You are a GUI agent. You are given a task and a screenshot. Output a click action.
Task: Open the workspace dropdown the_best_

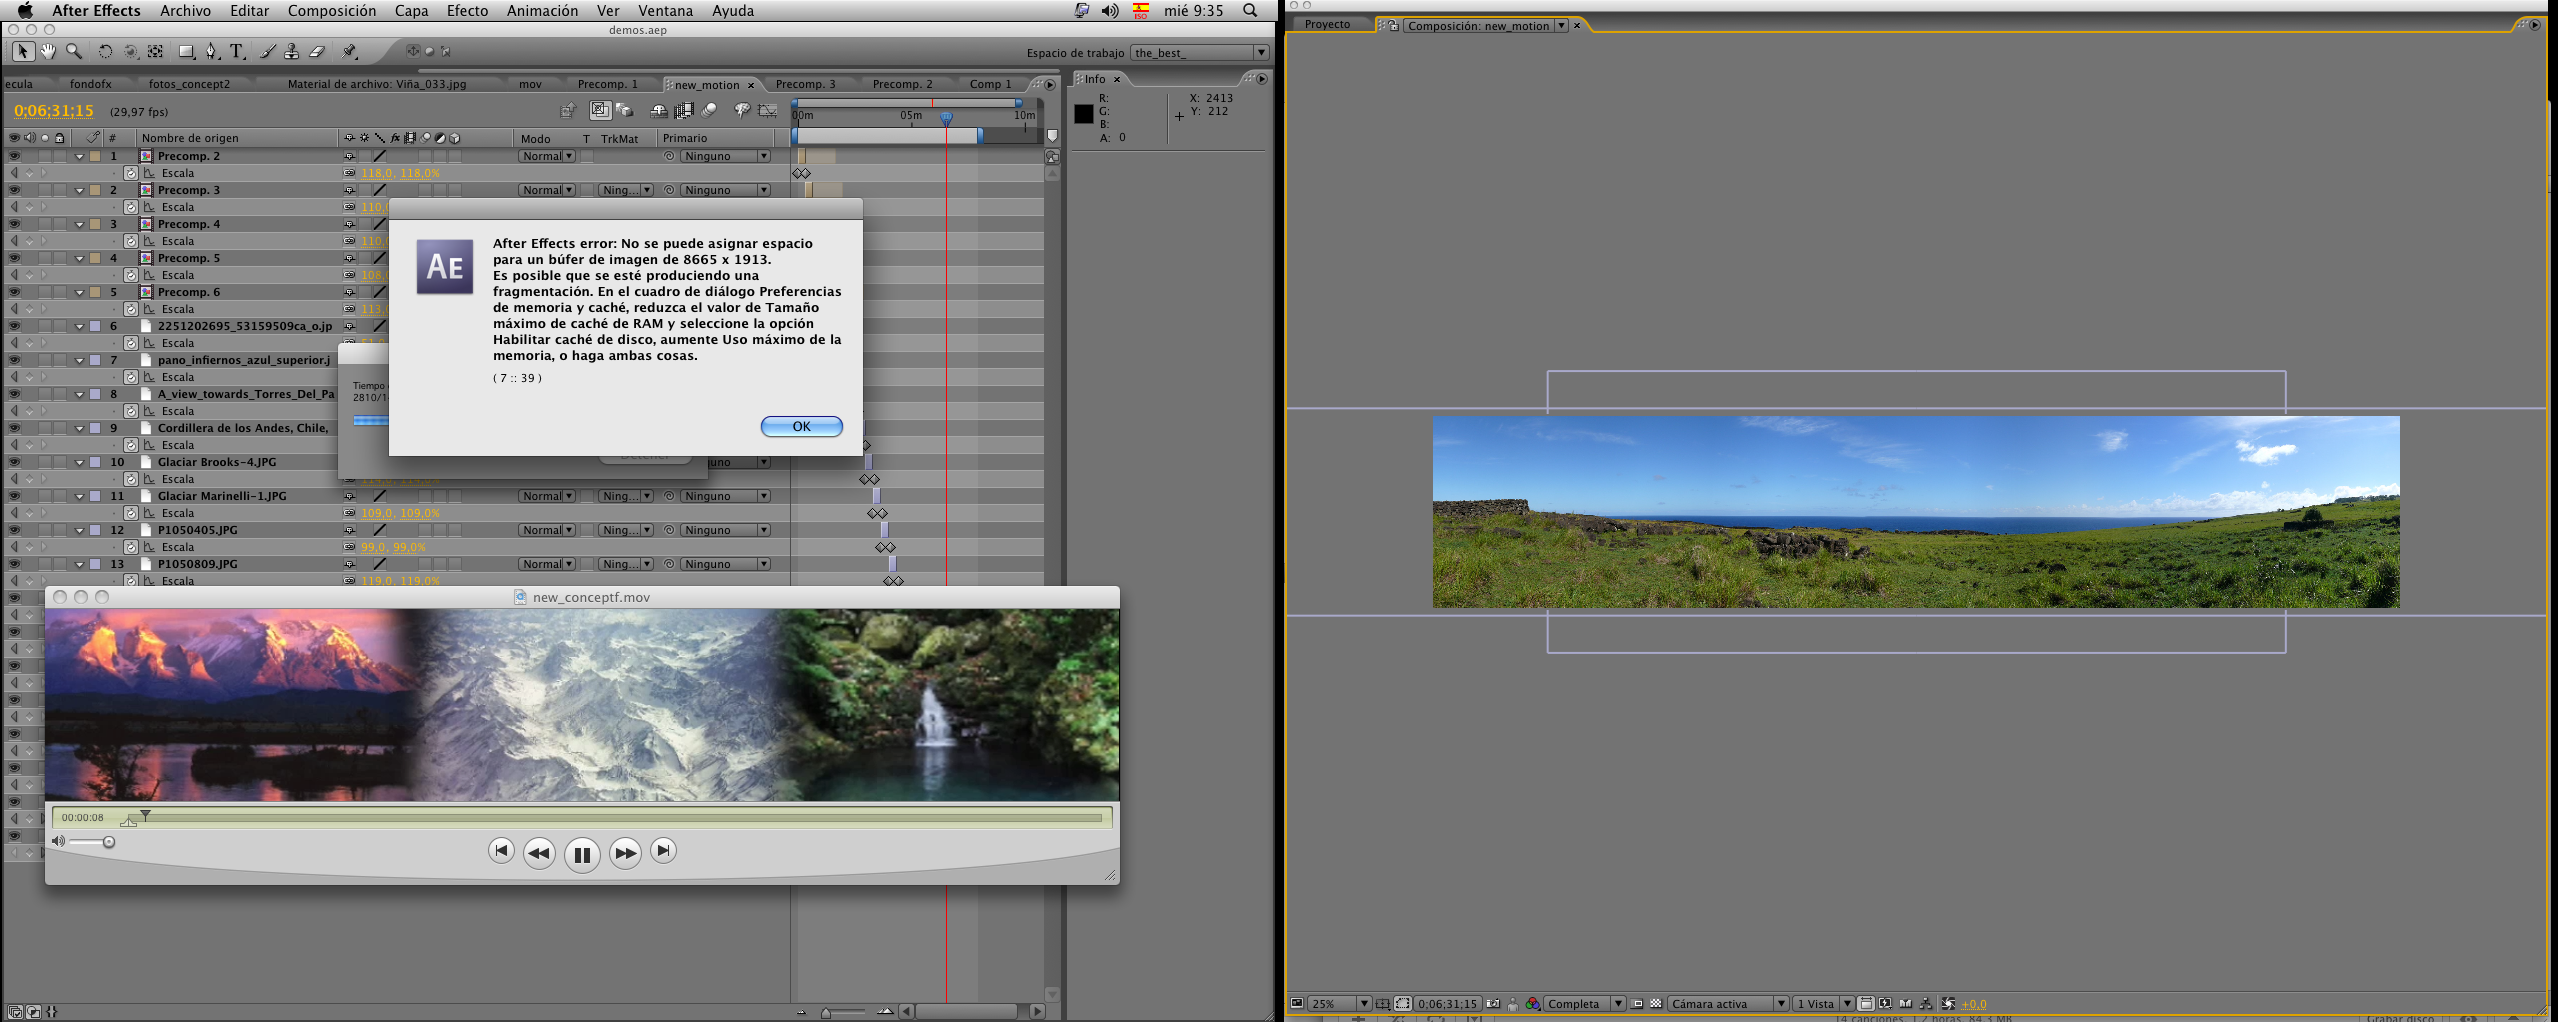pyautogui.click(x=1200, y=53)
